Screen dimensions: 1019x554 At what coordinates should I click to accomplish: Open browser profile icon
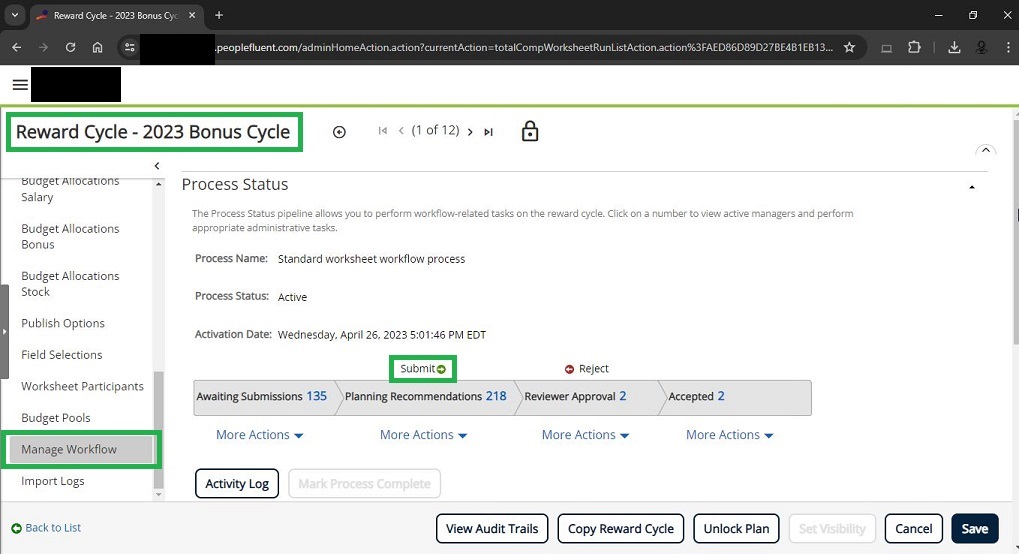(x=981, y=47)
